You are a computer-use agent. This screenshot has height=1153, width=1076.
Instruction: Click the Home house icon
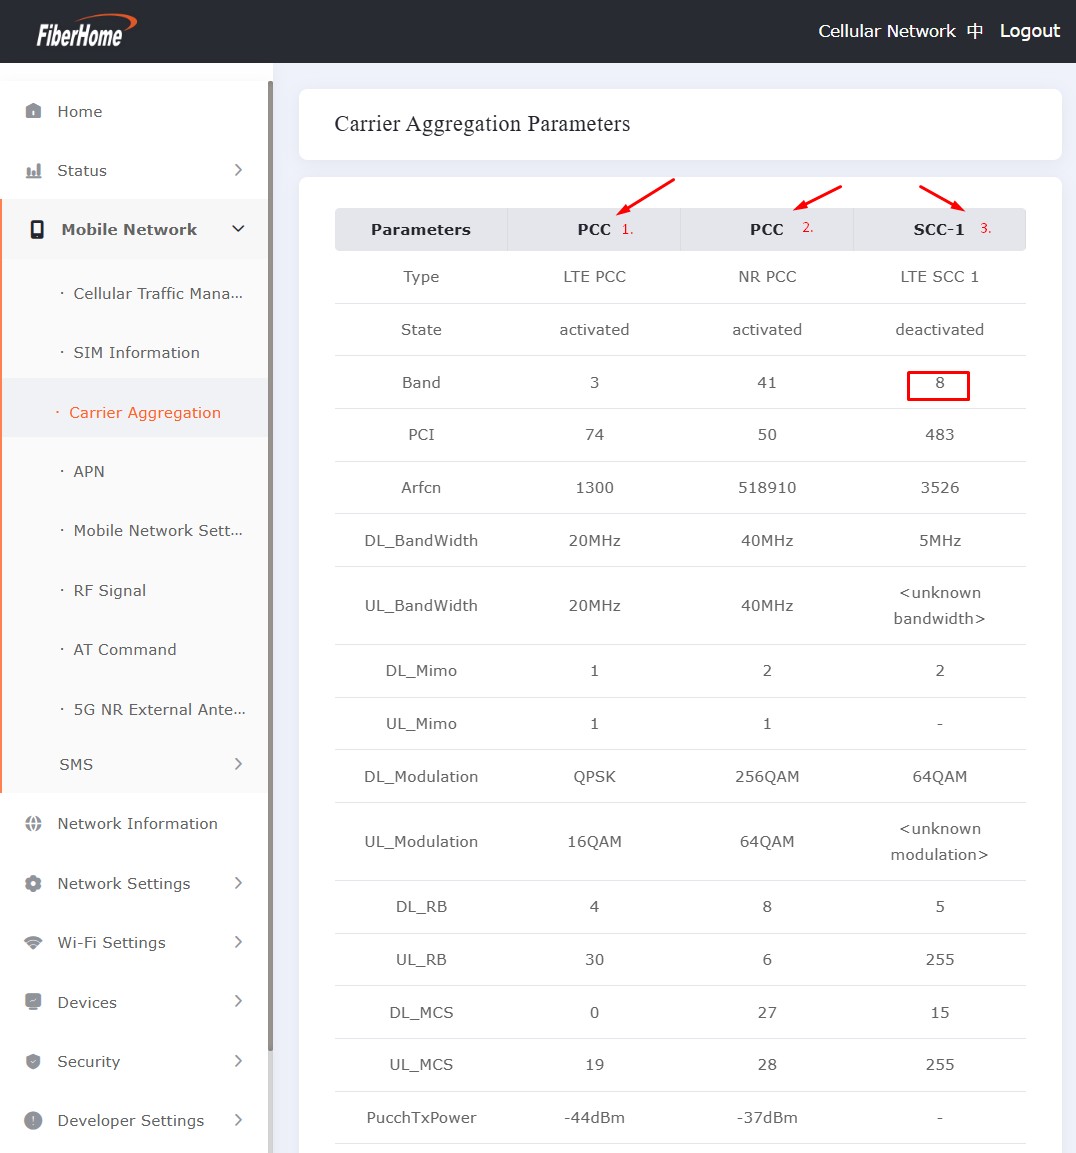pyautogui.click(x=33, y=111)
